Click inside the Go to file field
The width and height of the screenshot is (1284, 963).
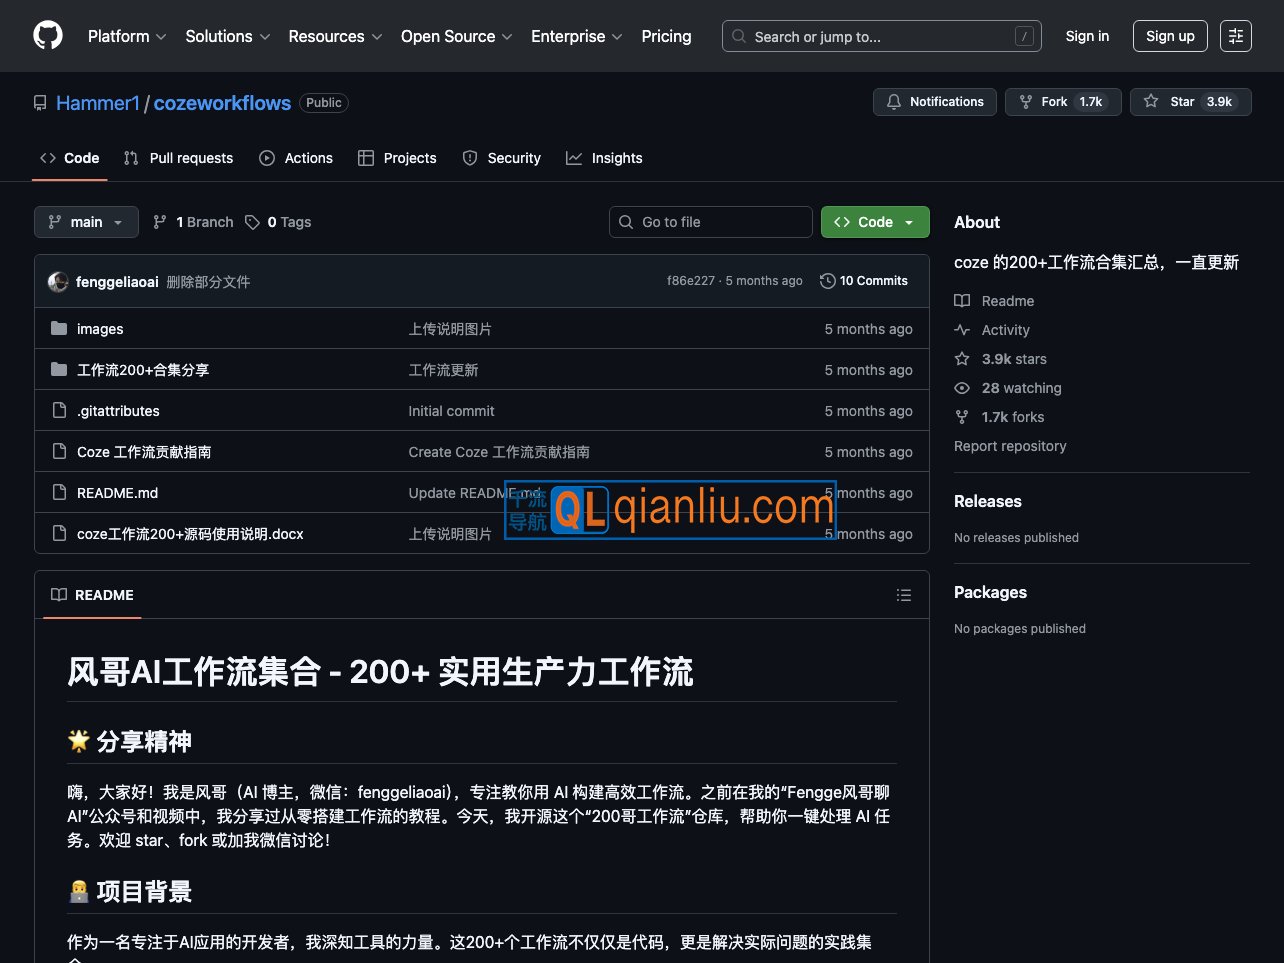point(710,221)
